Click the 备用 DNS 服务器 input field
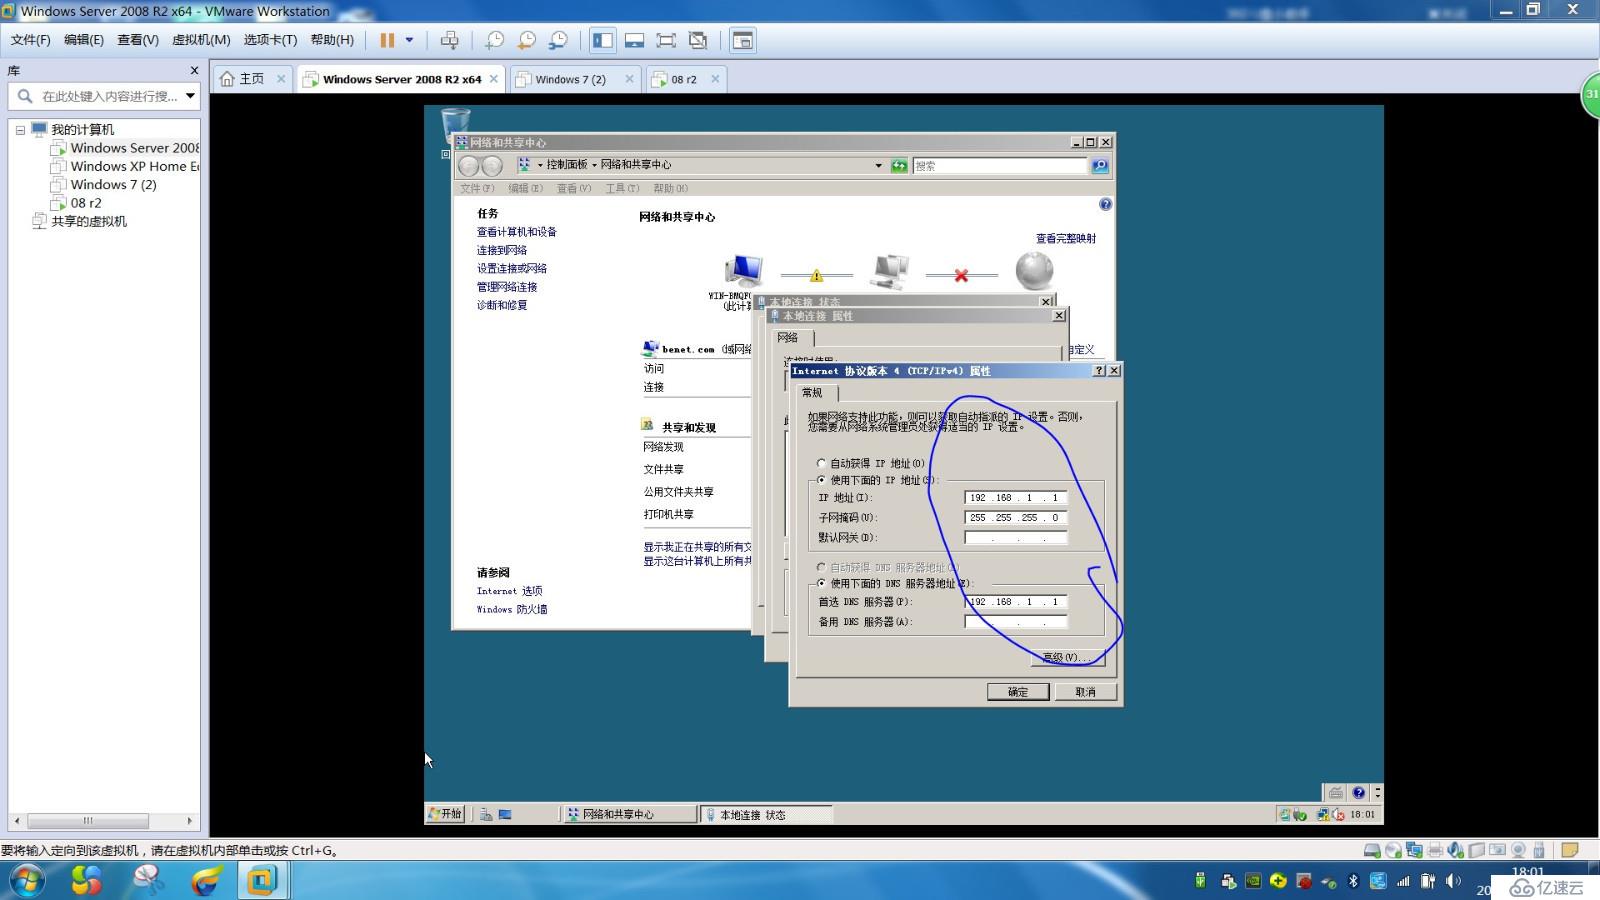Viewport: 1600px width, 900px height. click(1016, 621)
